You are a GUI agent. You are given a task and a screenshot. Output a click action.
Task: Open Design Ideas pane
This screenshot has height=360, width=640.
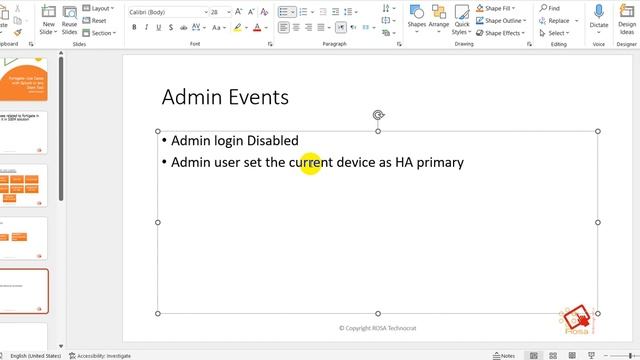point(627,19)
